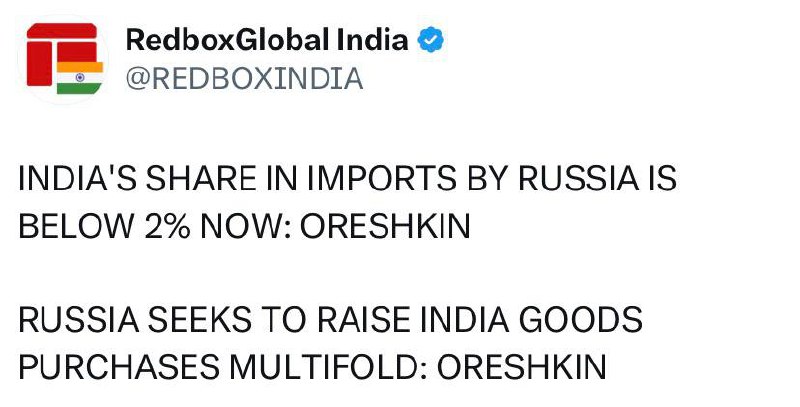The image size is (800, 407).
Task: Click the blue verified badge
Action: coord(431,41)
